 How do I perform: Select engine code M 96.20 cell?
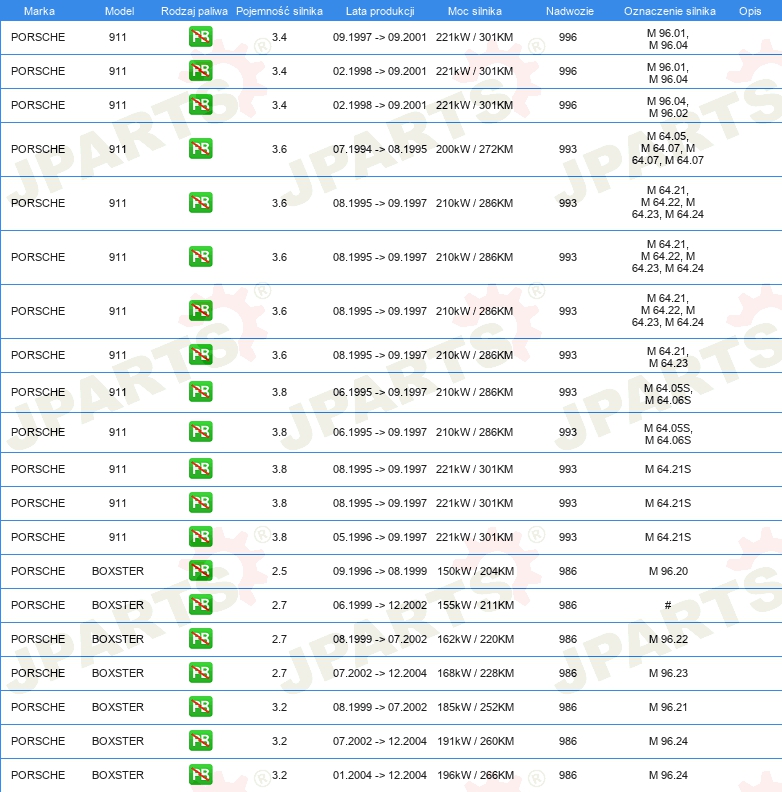668,571
